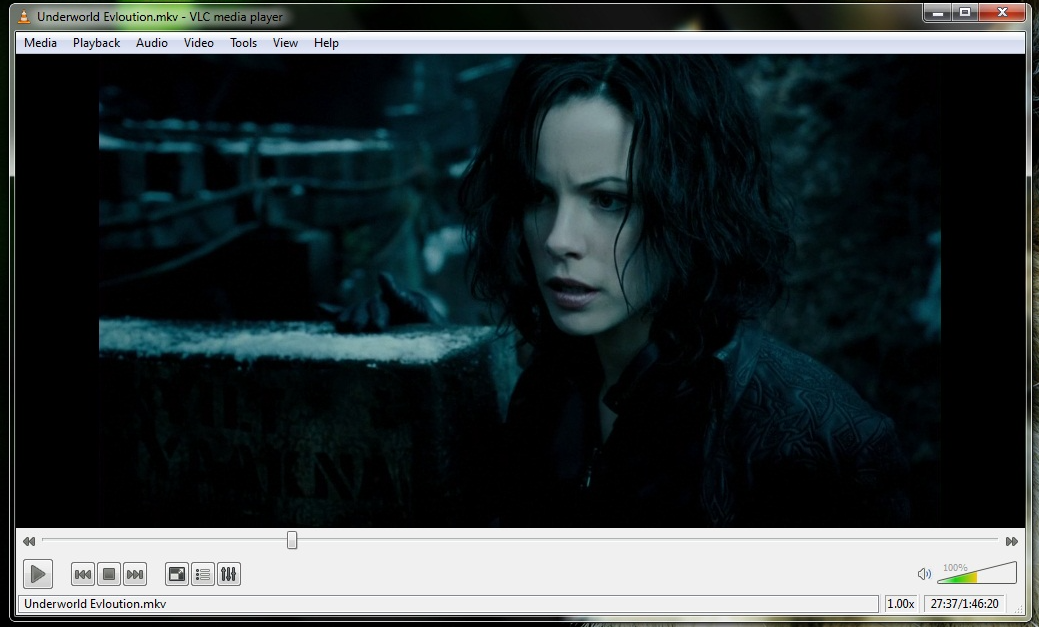
Task: Open the View menu
Action: [285, 42]
